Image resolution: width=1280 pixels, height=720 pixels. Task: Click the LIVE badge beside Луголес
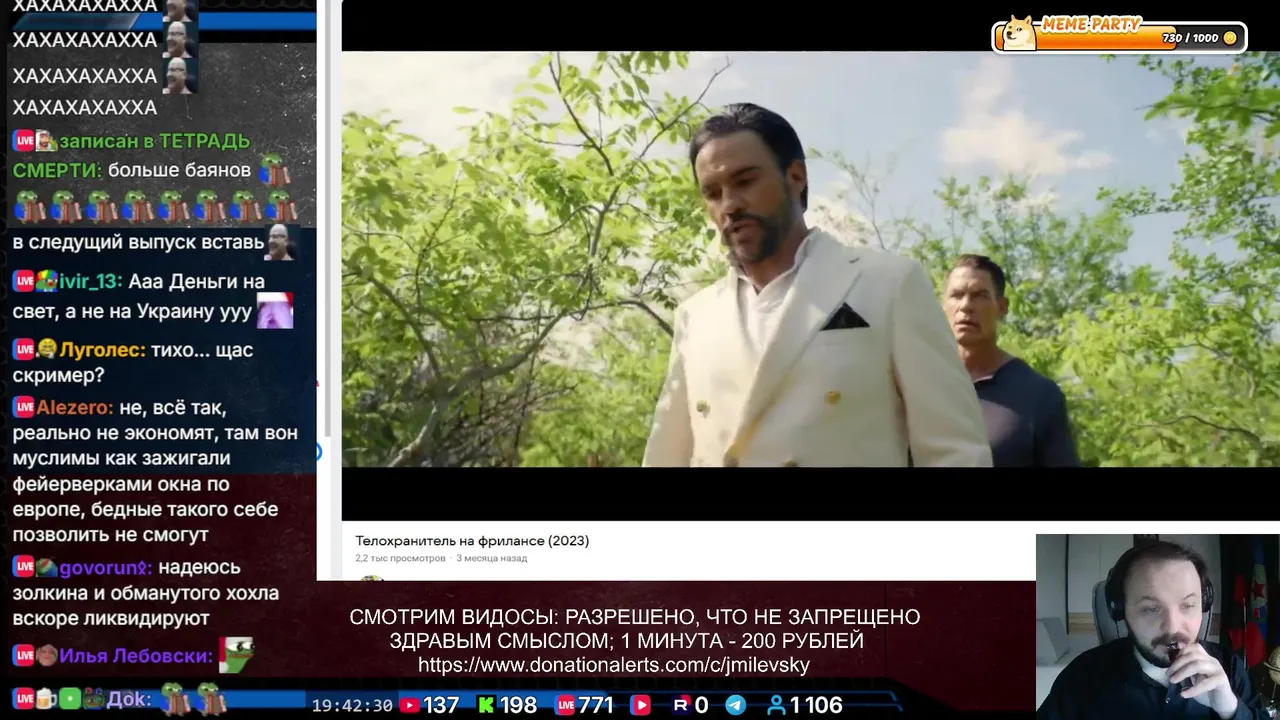click(x=24, y=350)
